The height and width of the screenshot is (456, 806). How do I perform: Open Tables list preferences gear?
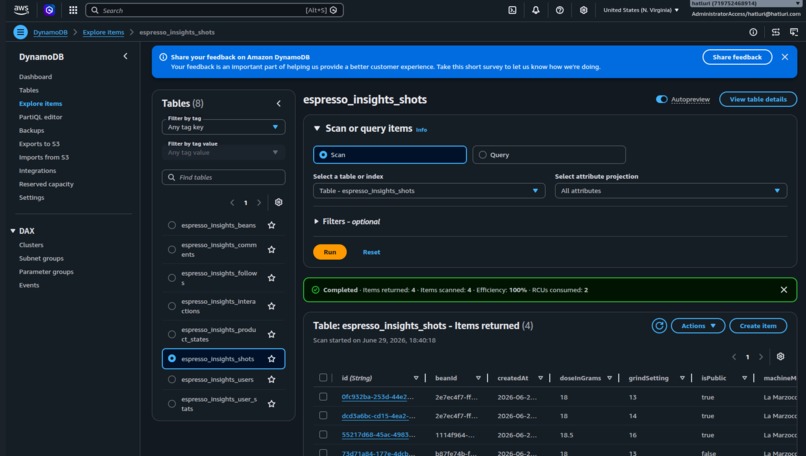click(x=279, y=202)
